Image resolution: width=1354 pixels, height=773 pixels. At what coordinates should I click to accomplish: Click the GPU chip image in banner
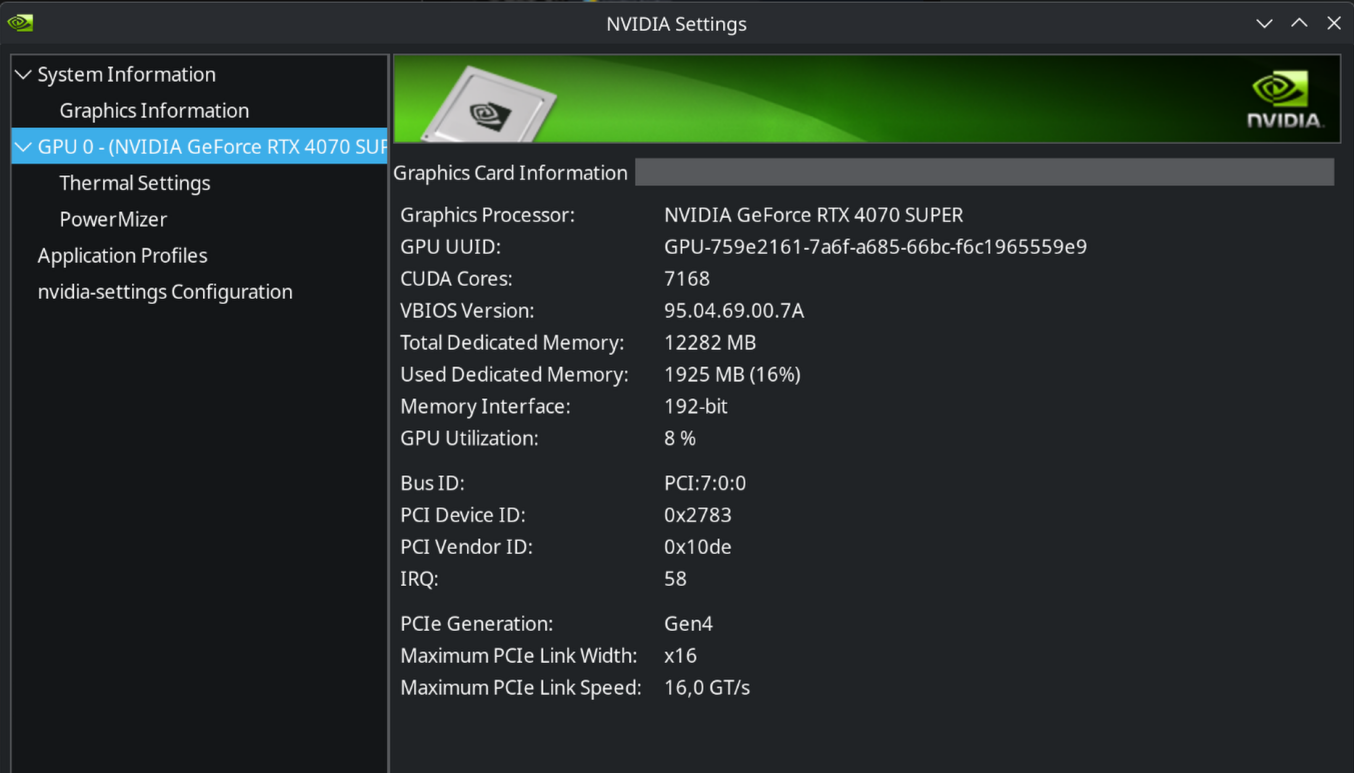[489, 104]
